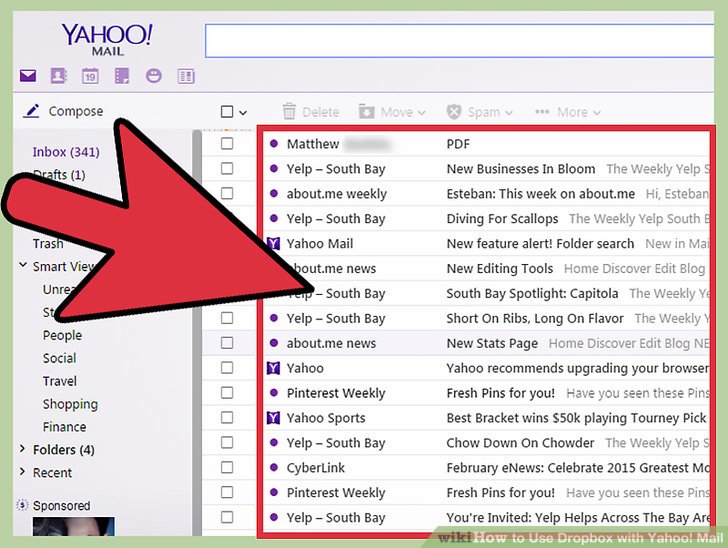The height and width of the screenshot is (548, 728).
Task: Click the Yahoo Mail logo
Action: pyautogui.click(x=107, y=40)
